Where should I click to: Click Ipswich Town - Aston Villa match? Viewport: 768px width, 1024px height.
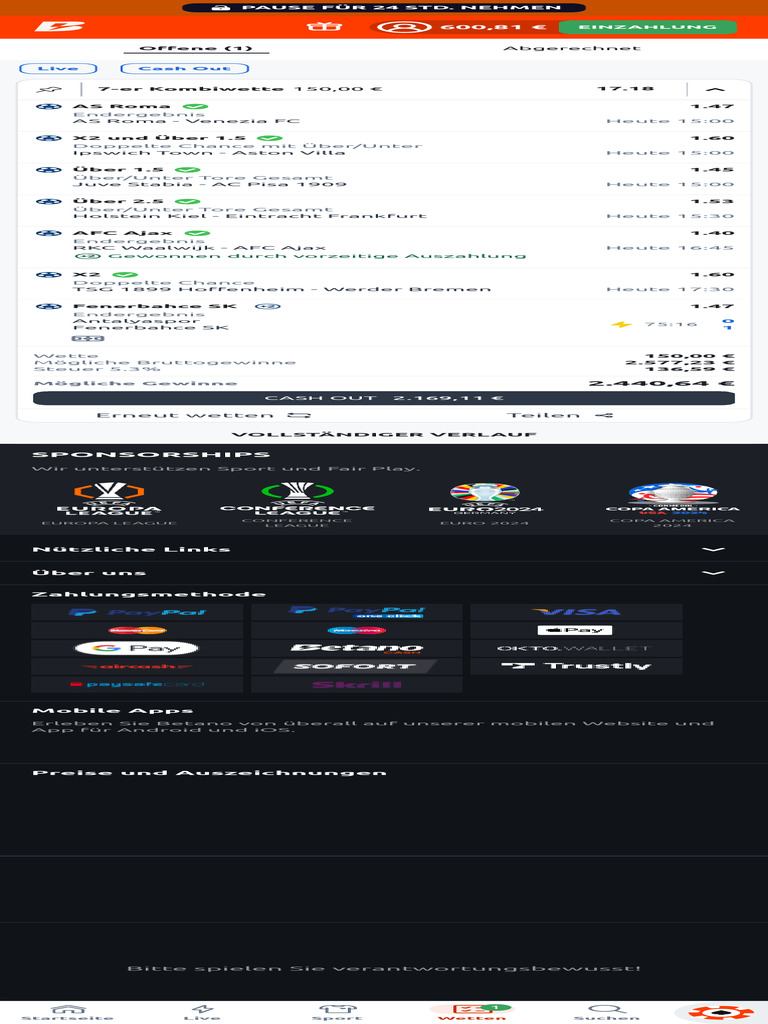[209, 152]
